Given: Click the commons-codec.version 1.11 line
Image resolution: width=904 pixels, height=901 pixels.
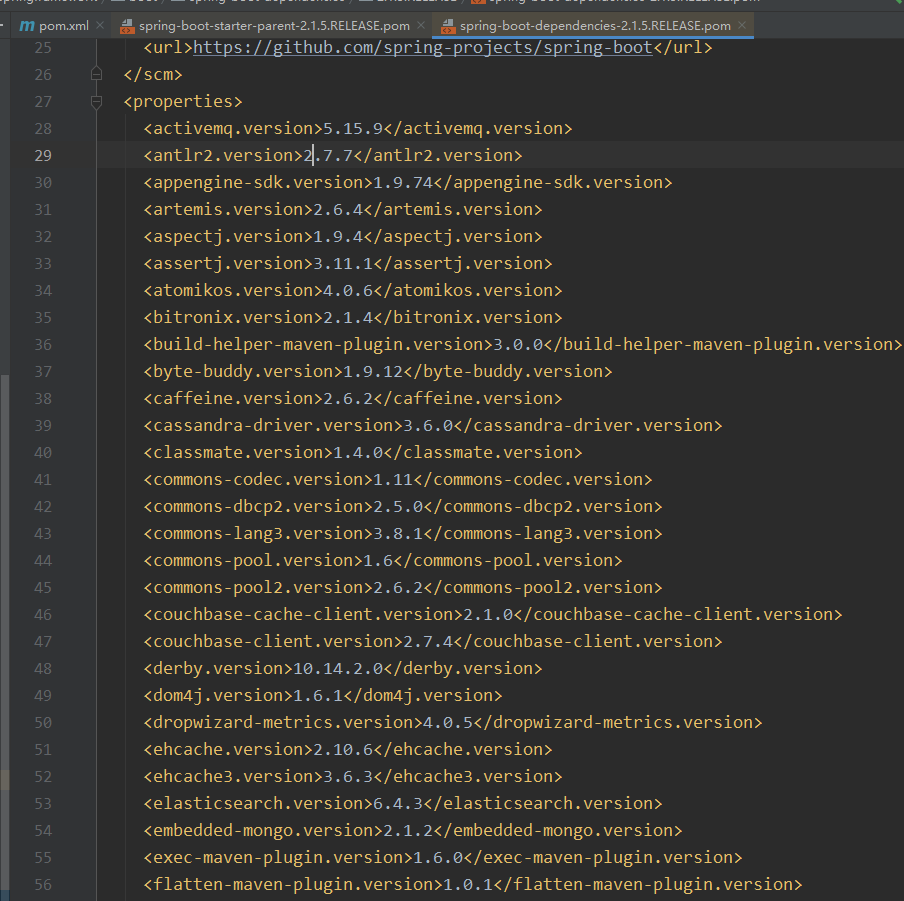Looking at the screenshot, I should 398,480.
